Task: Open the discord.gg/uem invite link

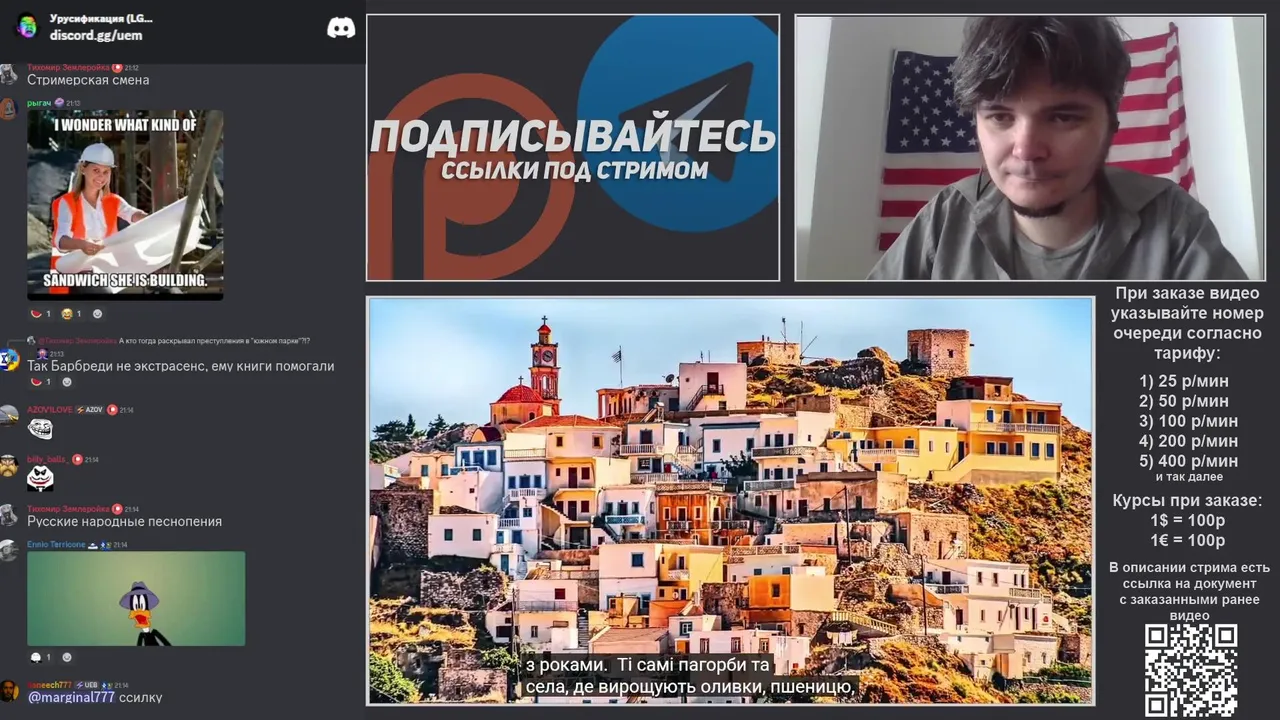Action: (96, 35)
